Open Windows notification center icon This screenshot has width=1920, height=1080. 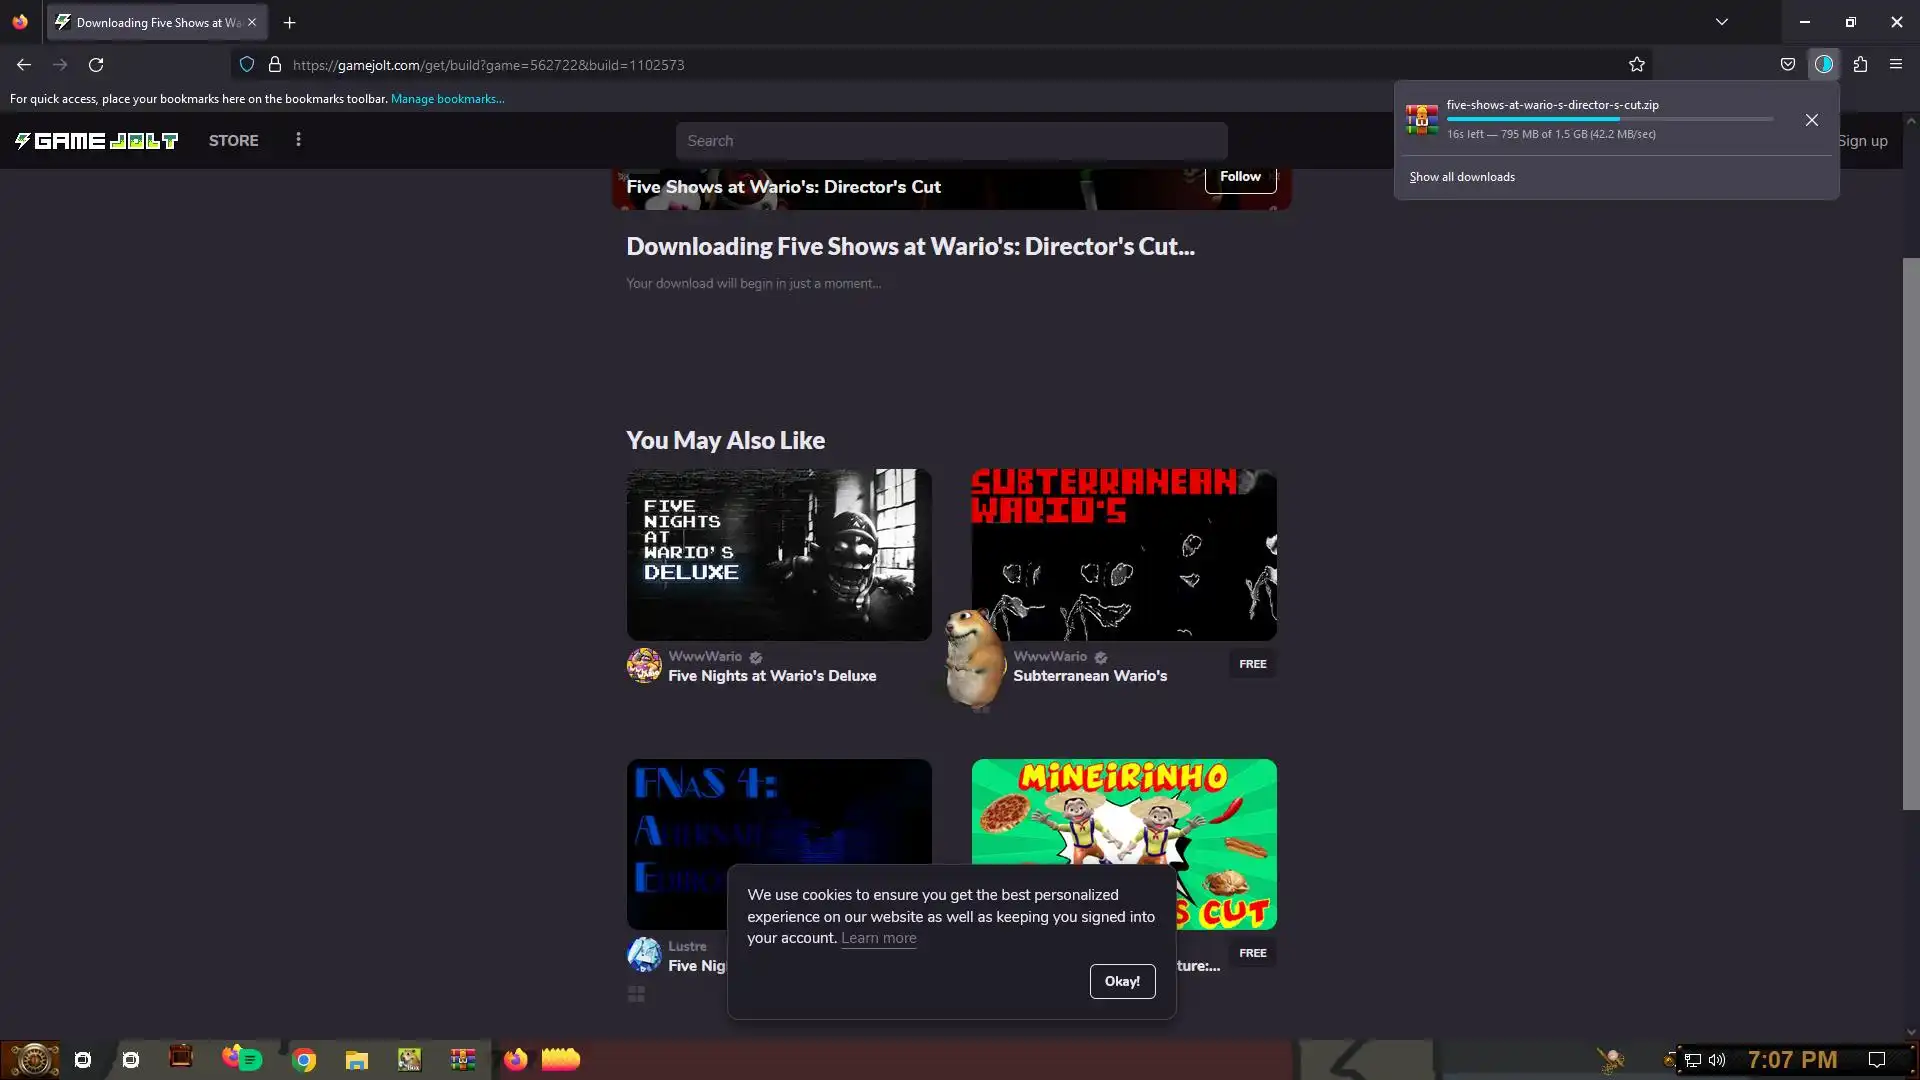(x=1877, y=1059)
